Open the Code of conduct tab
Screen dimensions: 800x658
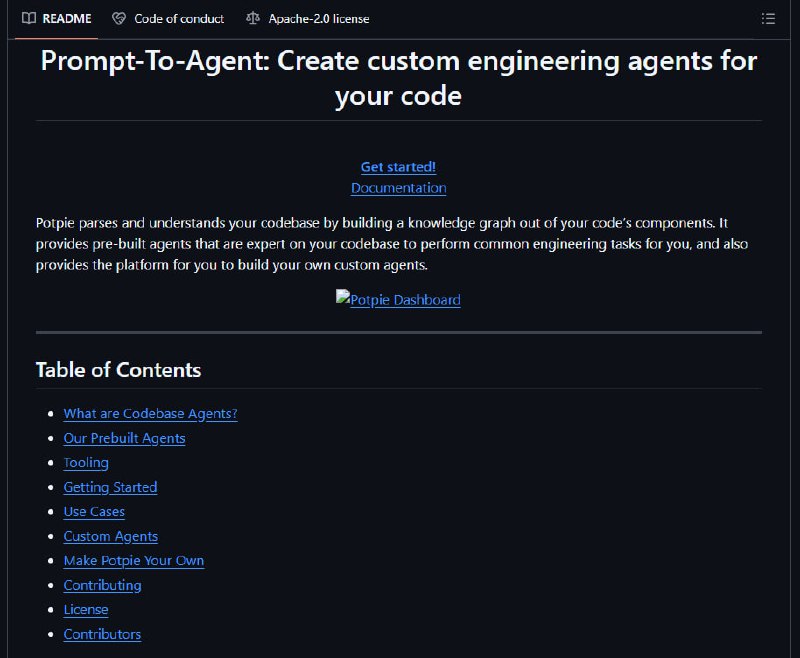[x=168, y=19]
